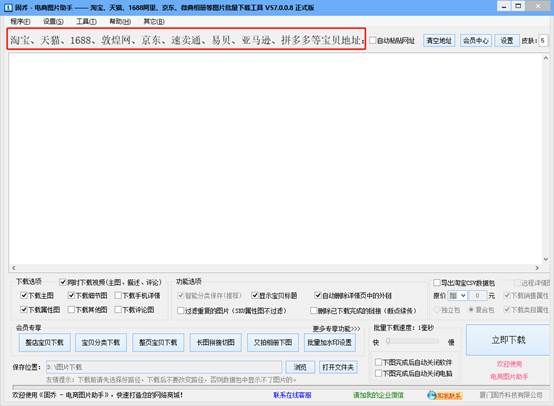Select the 复合包 radio button

[471, 310]
